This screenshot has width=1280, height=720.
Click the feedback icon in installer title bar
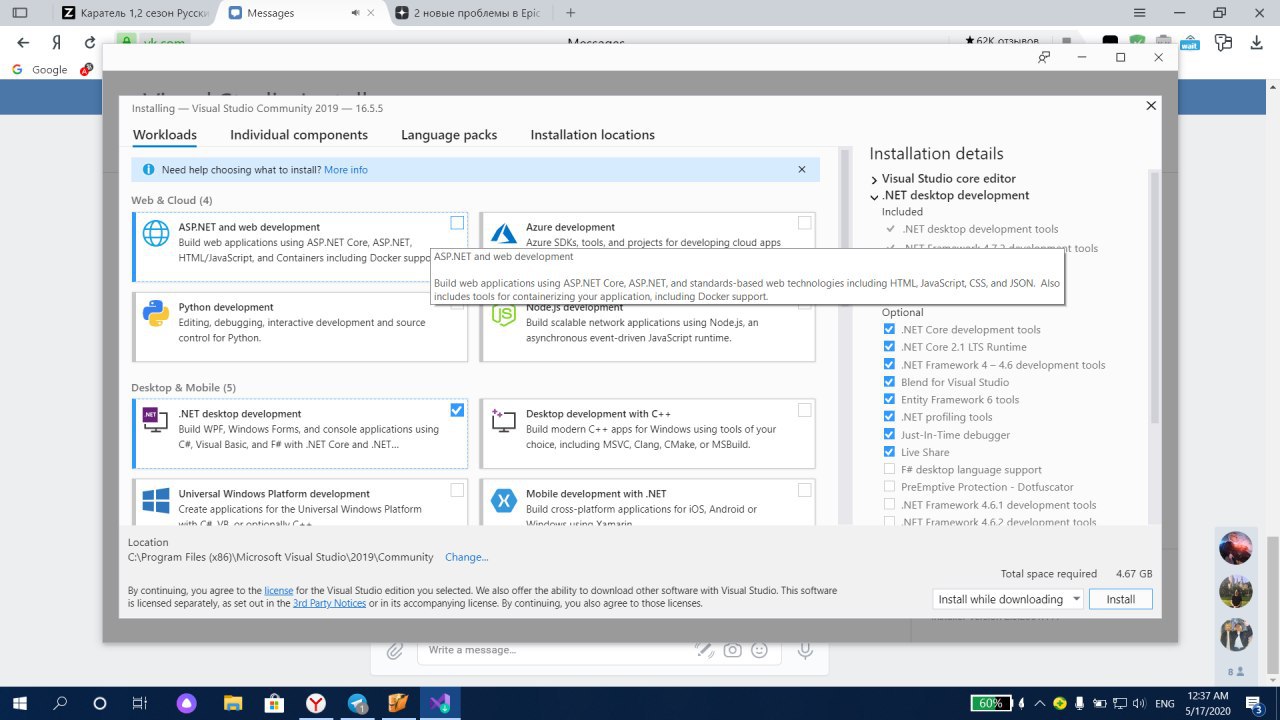point(1044,58)
